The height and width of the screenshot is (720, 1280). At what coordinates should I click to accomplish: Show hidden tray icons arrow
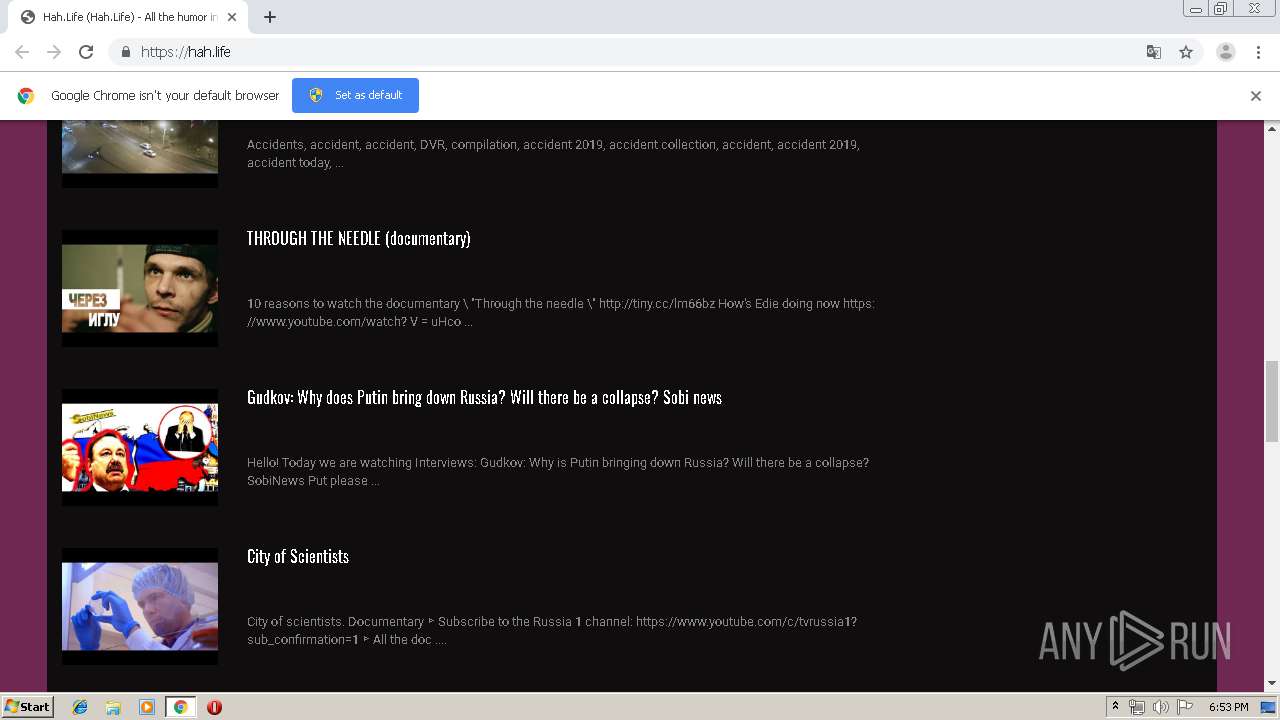click(1115, 706)
